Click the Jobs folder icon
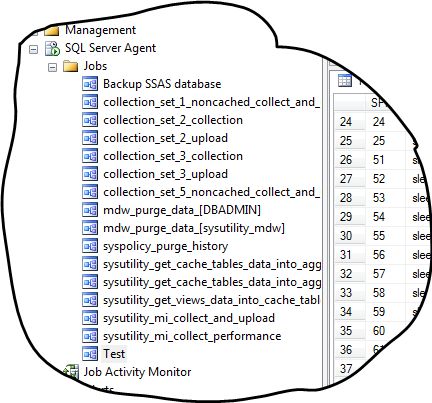 tap(71, 66)
